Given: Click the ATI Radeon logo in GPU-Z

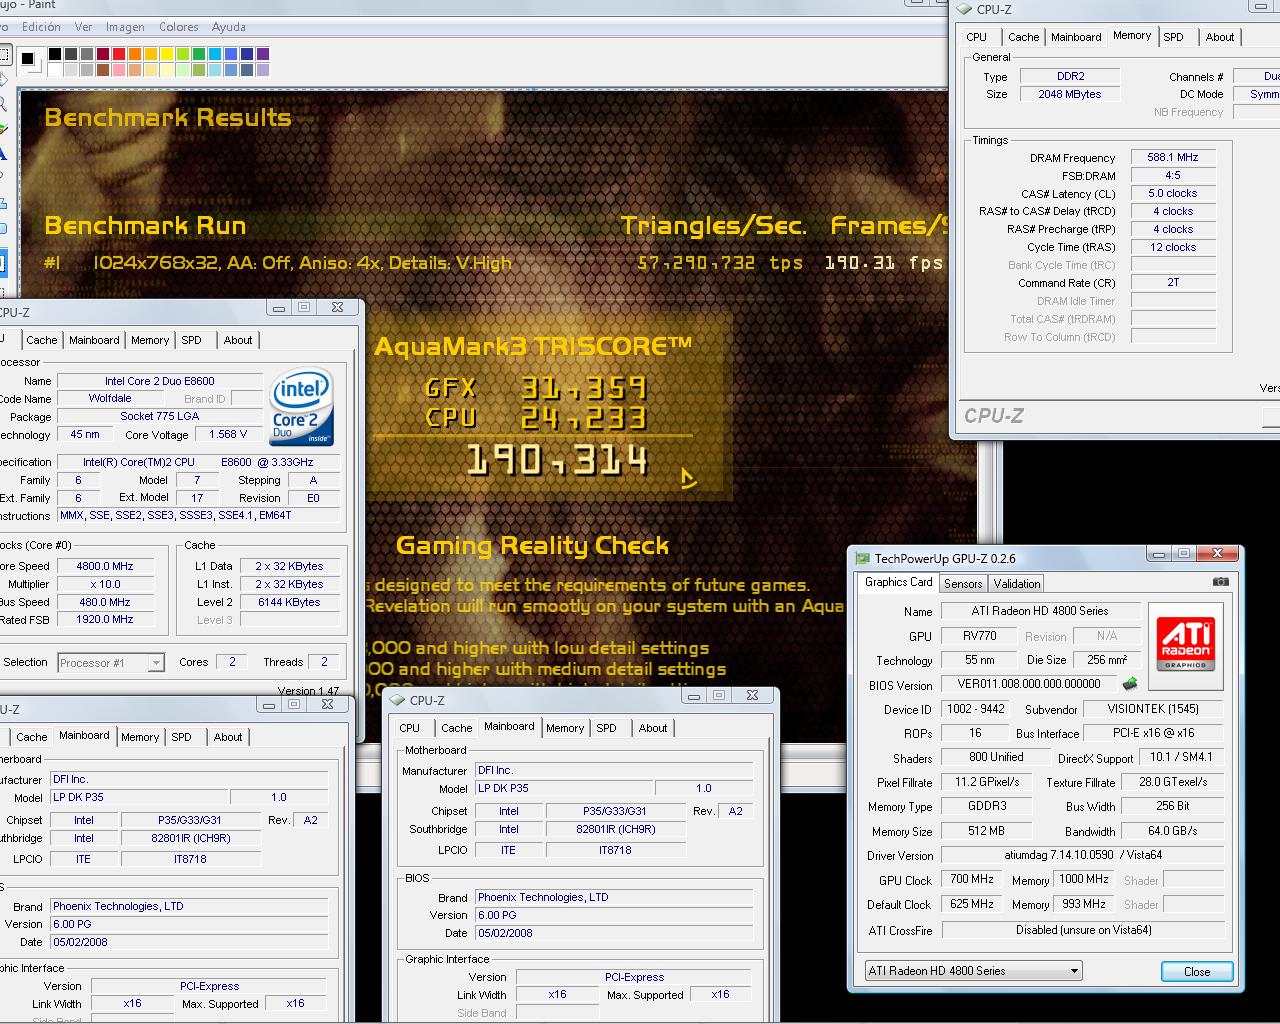Looking at the screenshot, I should pos(1186,644).
